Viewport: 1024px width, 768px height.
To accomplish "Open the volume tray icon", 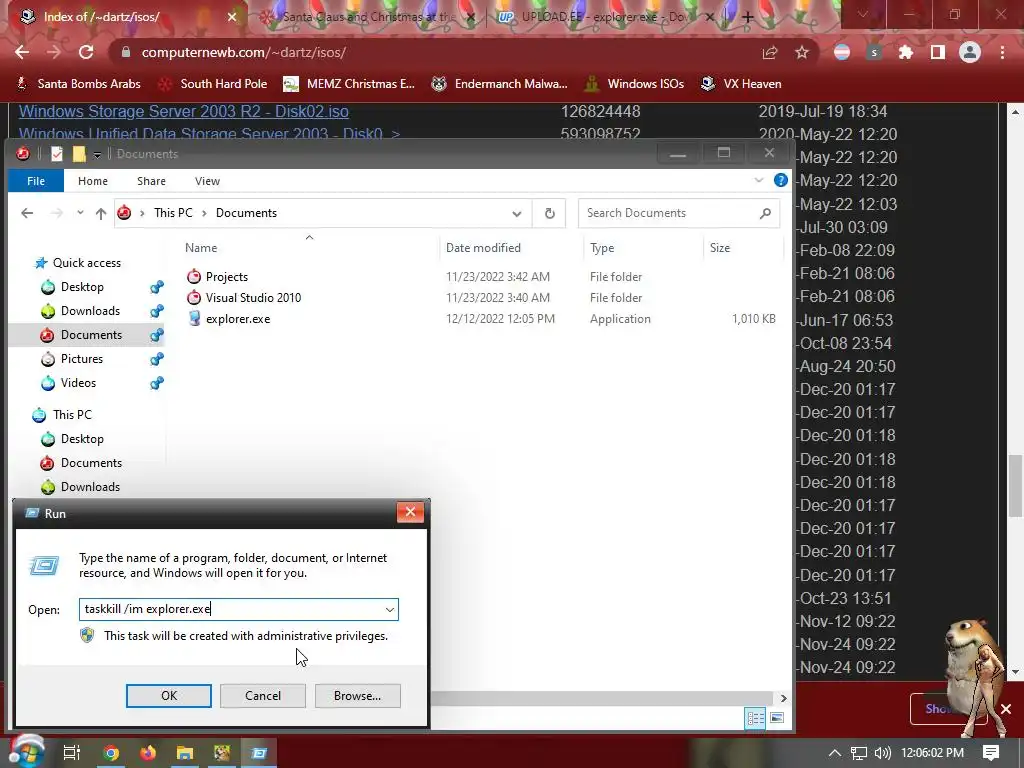I will point(882,753).
